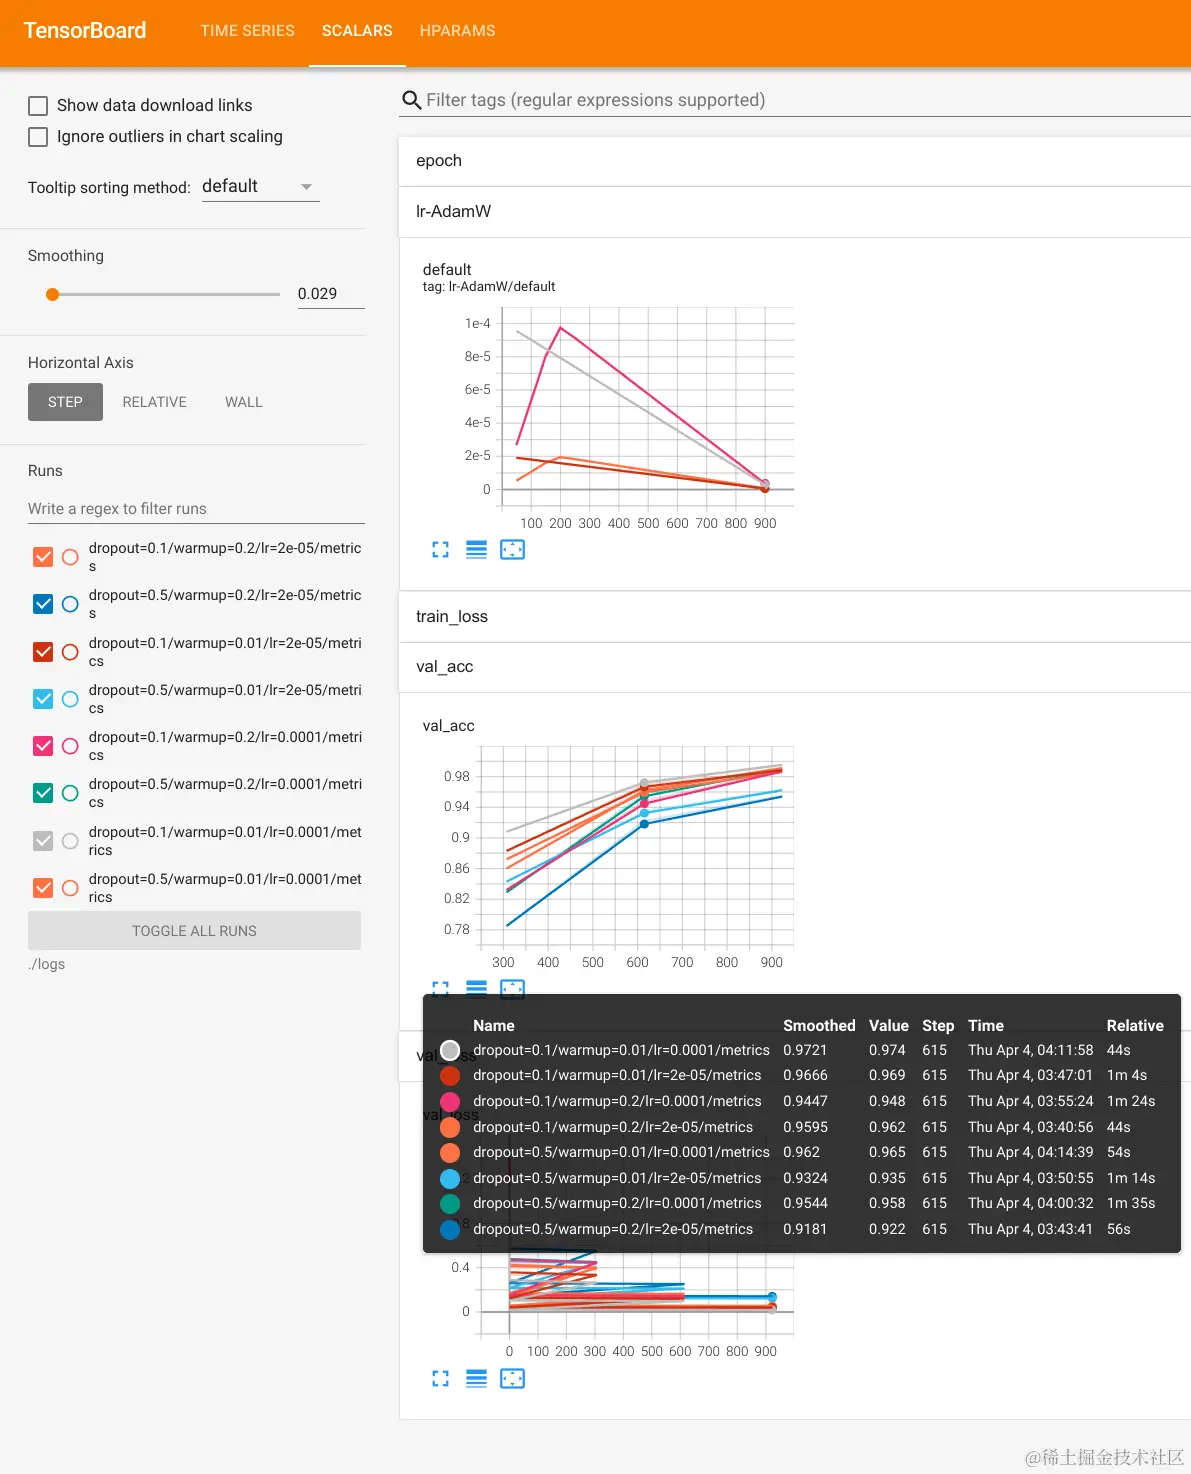Select only run dropout=0.1/warmup=0.01/lr=2e-05 radio
Image resolution: width=1191 pixels, height=1474 pixels.
click(x=70, y=652)
